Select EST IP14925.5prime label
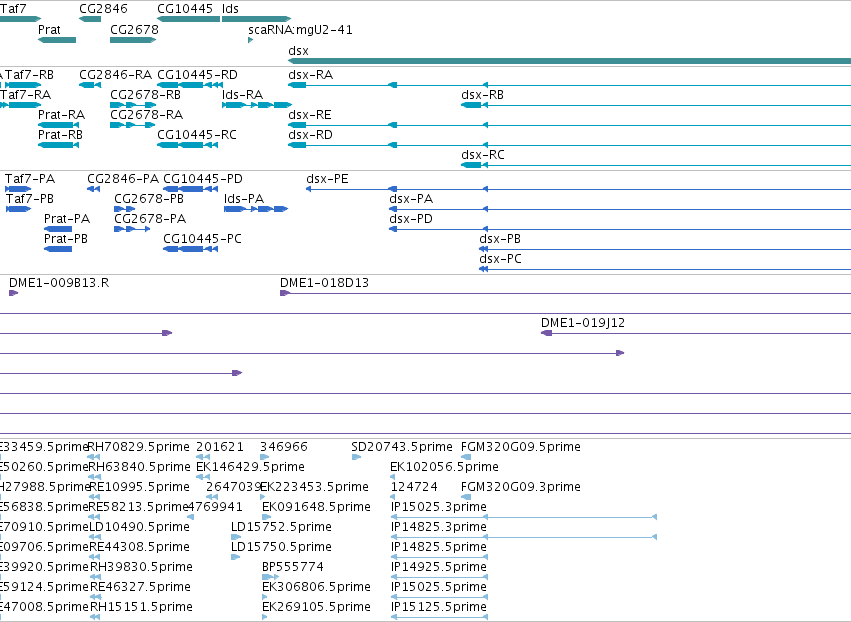 click(439, 568)
